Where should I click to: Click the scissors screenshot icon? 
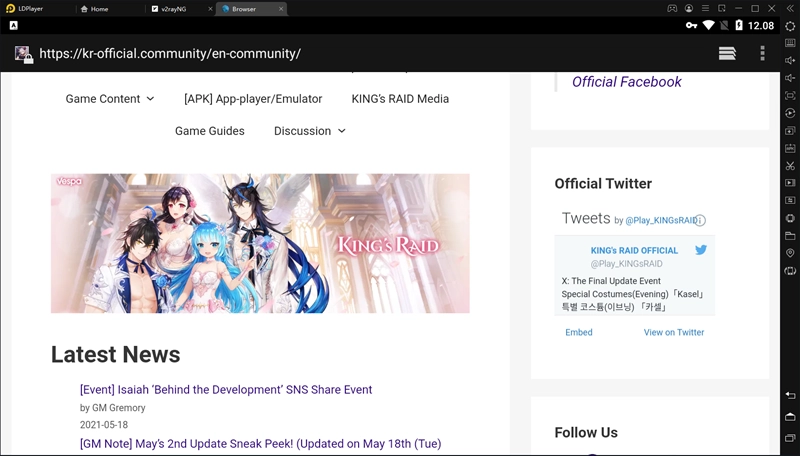(x=790, y=165)
